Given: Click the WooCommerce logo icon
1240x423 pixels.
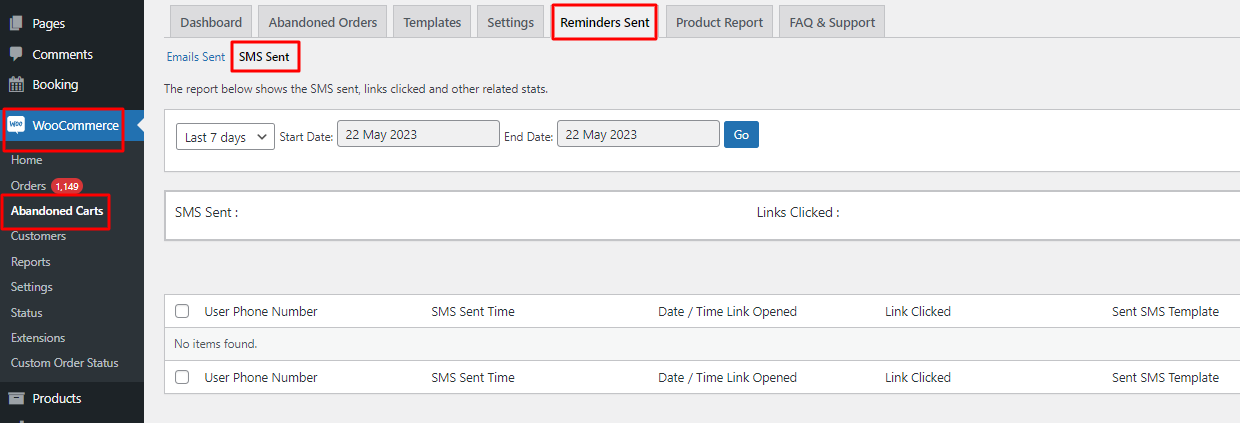Looking at the screenshot, I should [x=16, y=125].
